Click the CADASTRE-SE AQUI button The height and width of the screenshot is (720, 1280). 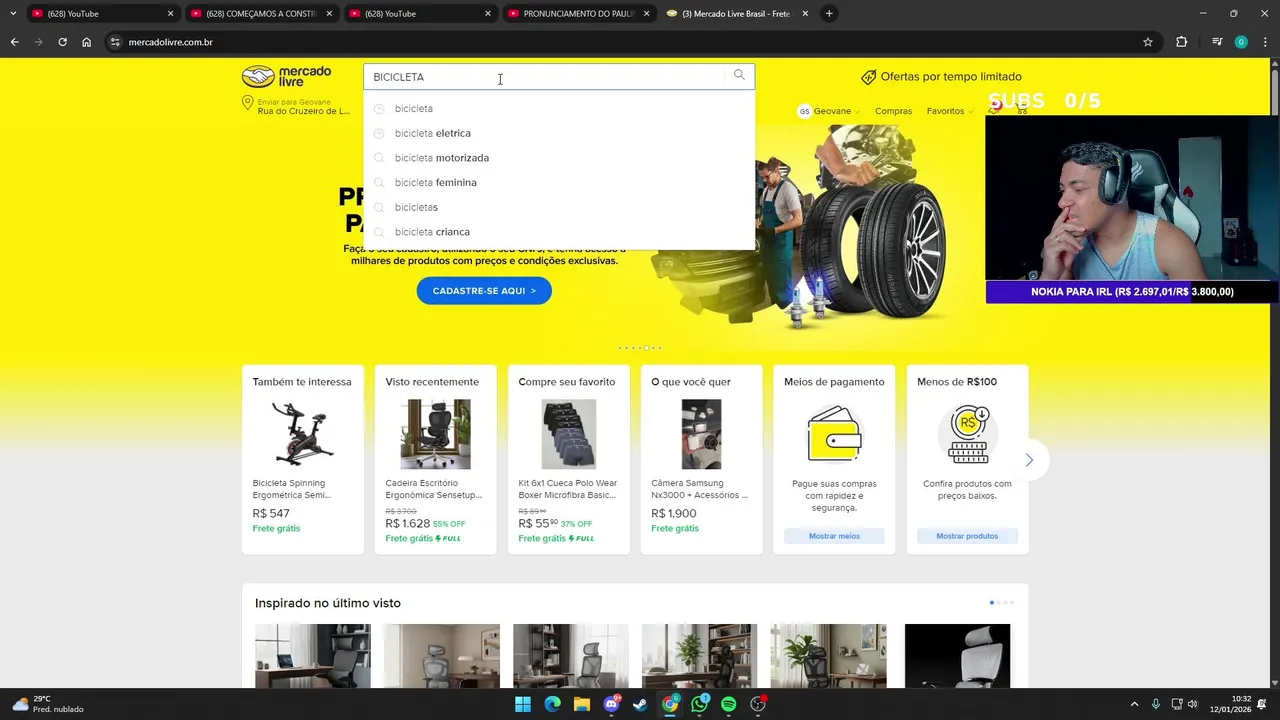tap(484, 291)
